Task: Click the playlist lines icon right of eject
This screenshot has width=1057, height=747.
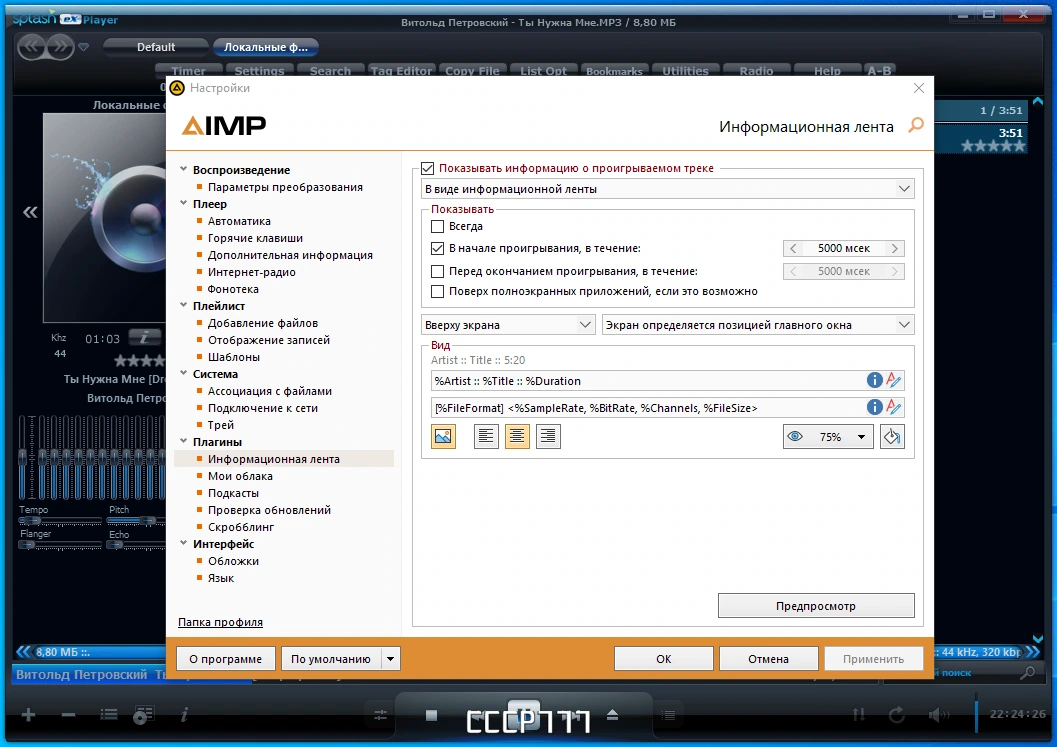Action: (668, 715)
